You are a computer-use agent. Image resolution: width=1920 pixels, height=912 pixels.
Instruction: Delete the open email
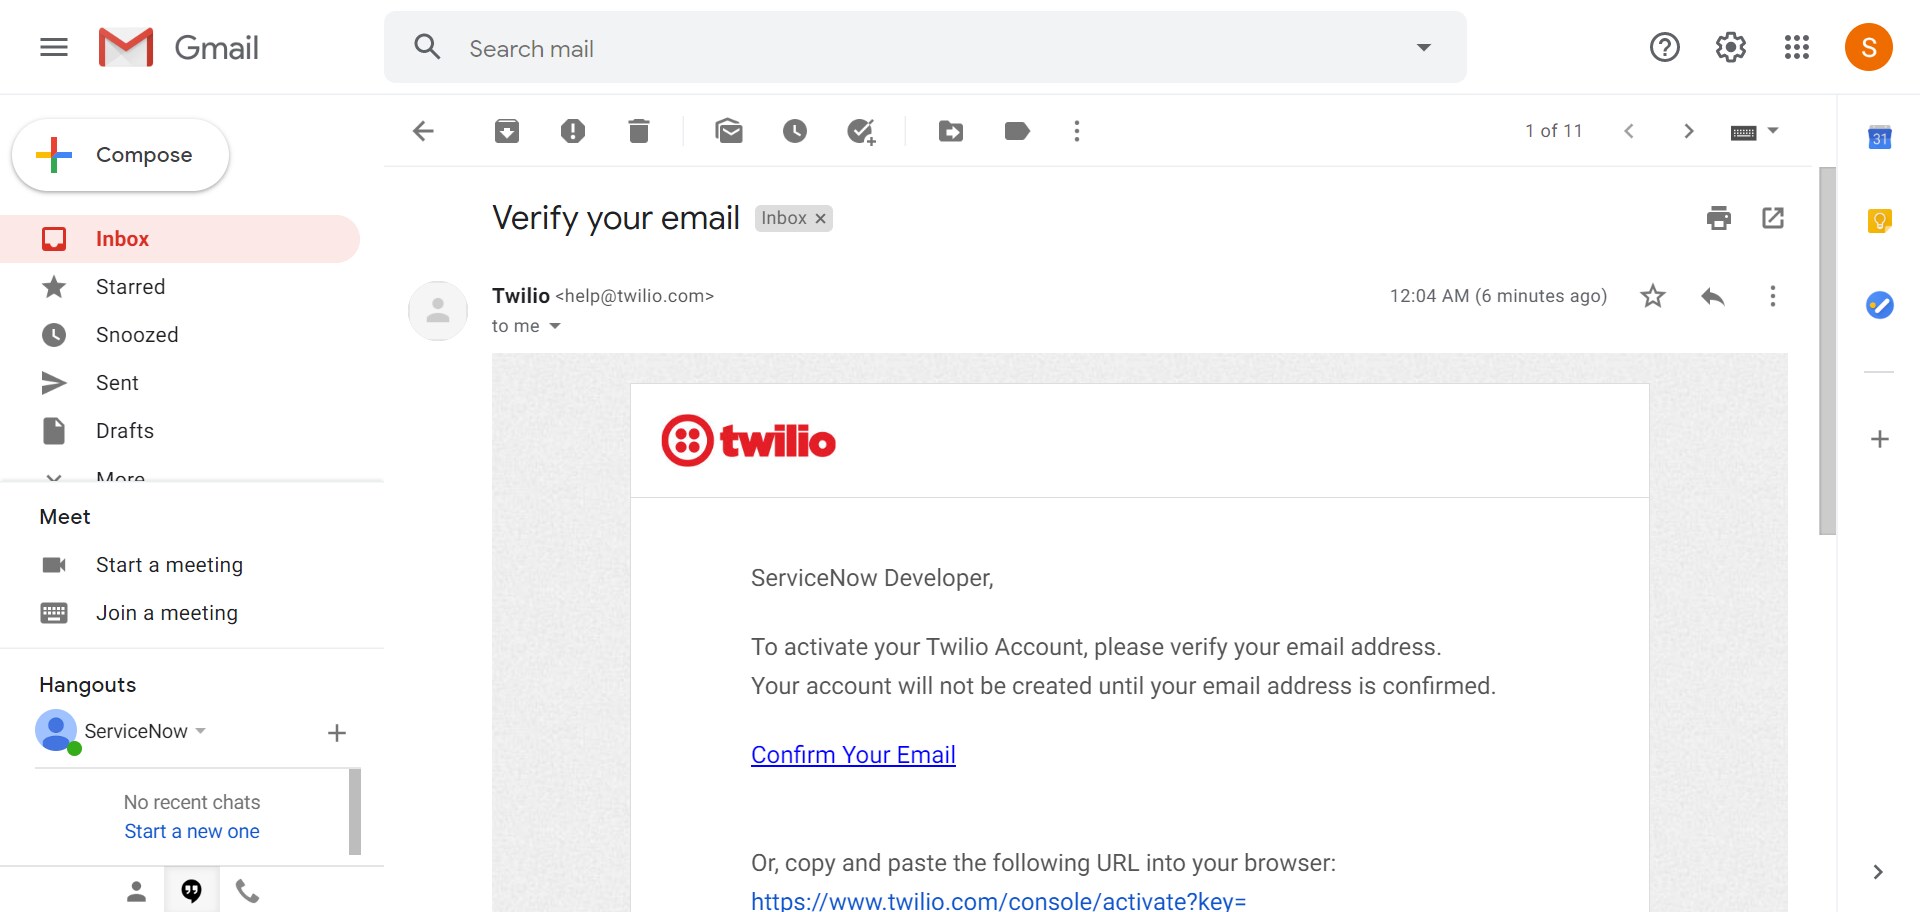(x=639, y=131)
